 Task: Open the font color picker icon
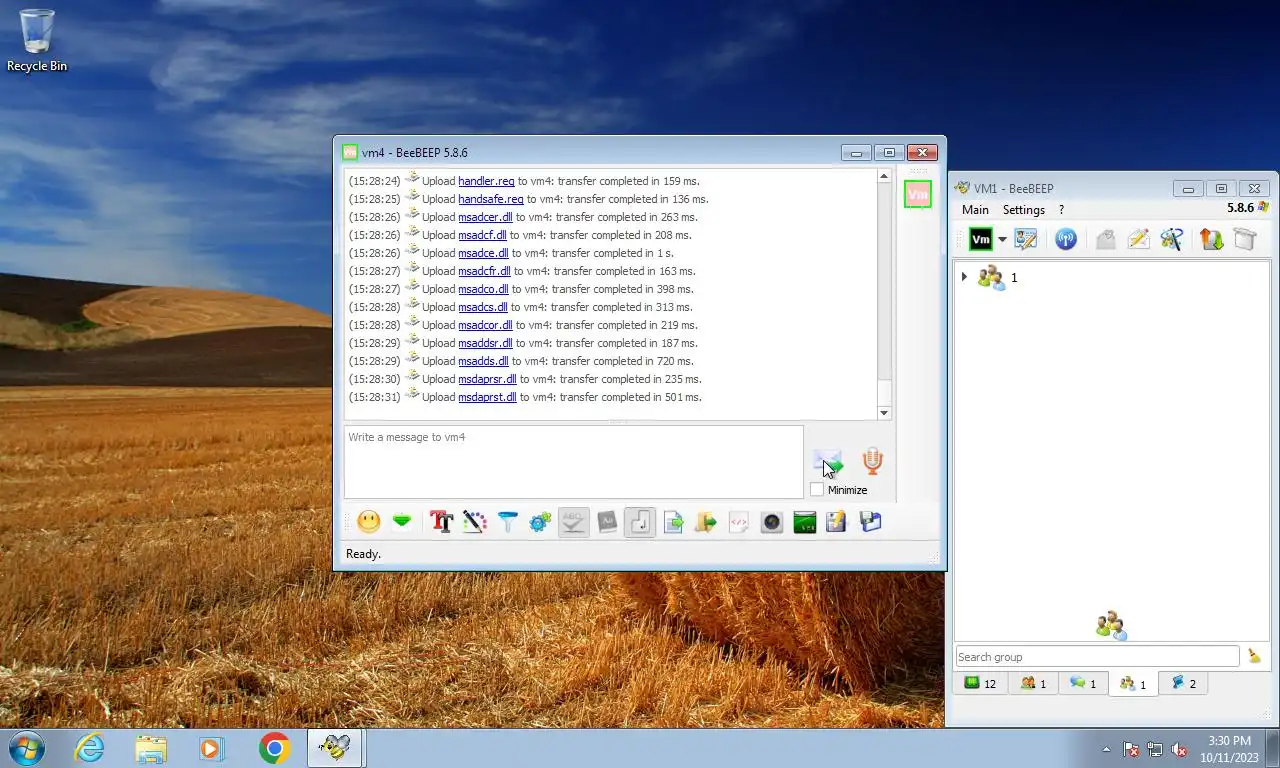click(474, 522)
